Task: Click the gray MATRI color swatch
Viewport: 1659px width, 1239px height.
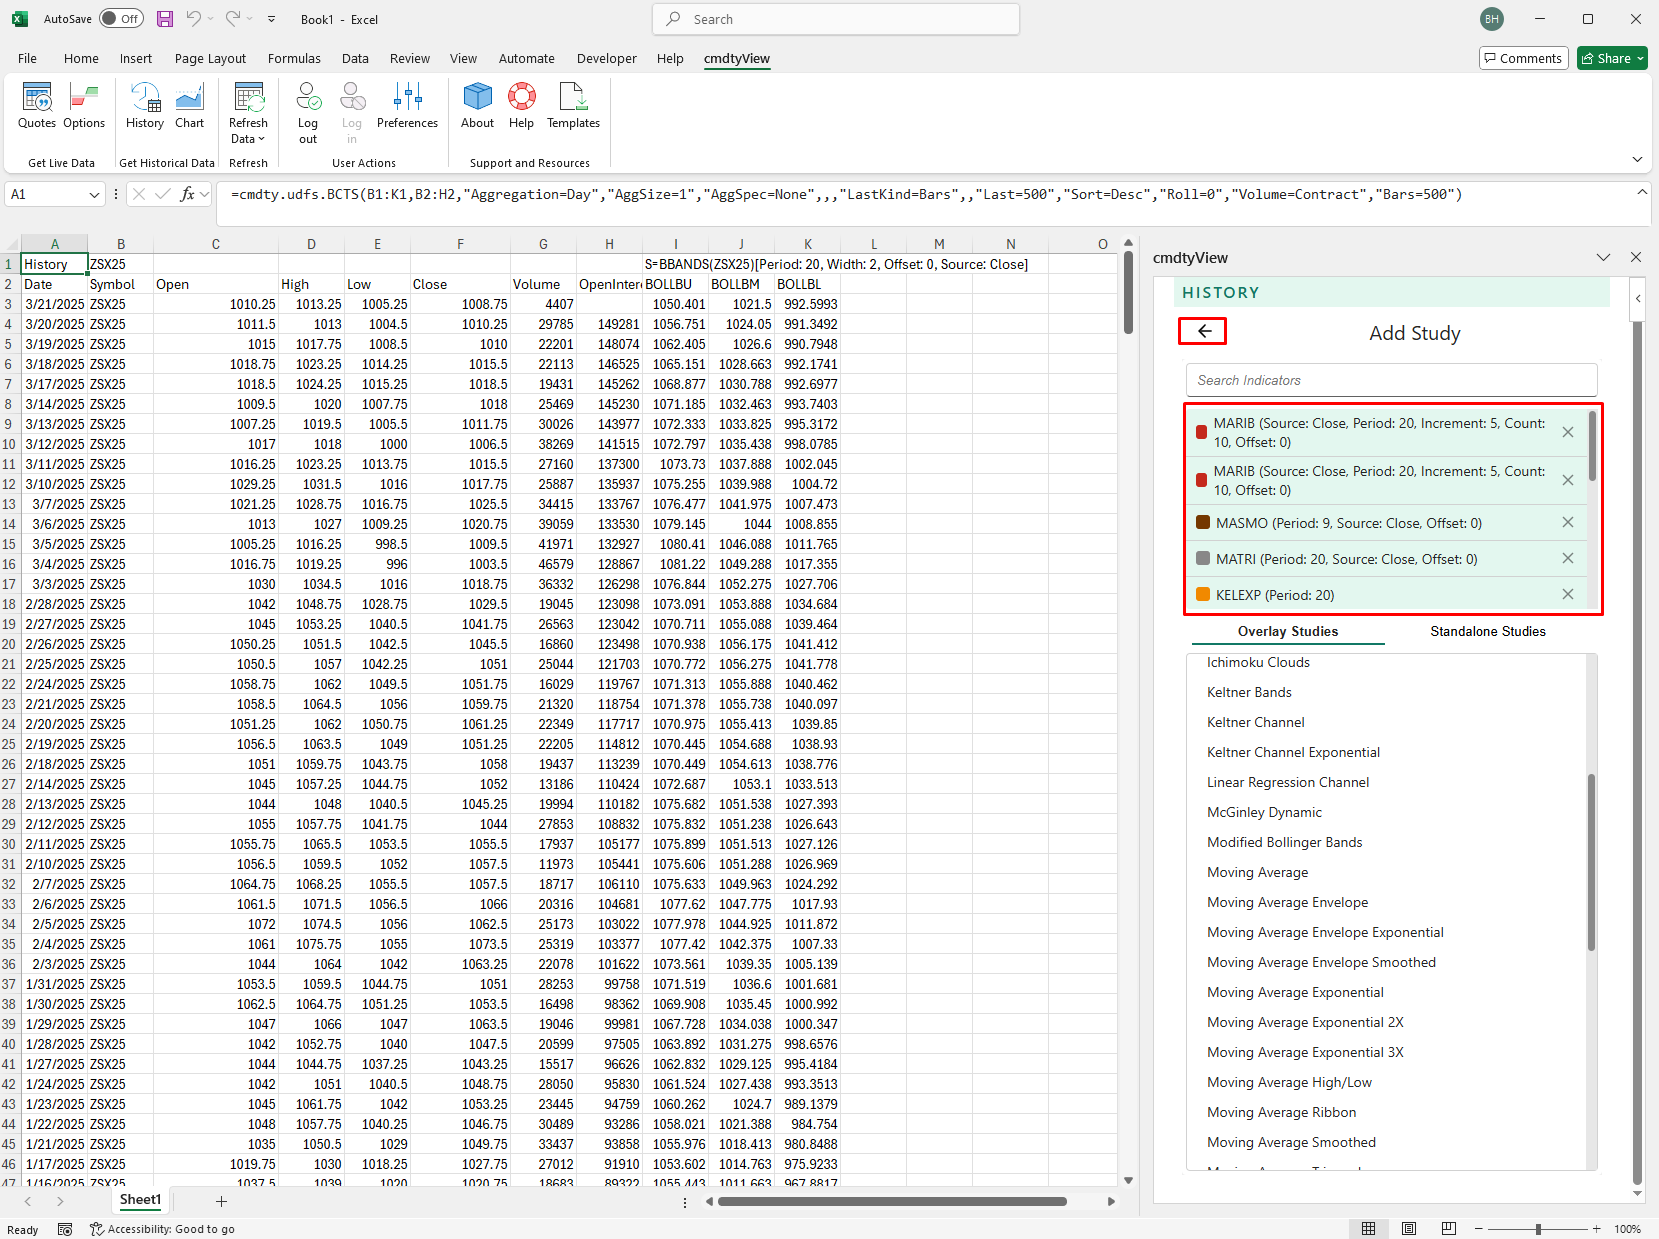Action: coord(1203,558)
